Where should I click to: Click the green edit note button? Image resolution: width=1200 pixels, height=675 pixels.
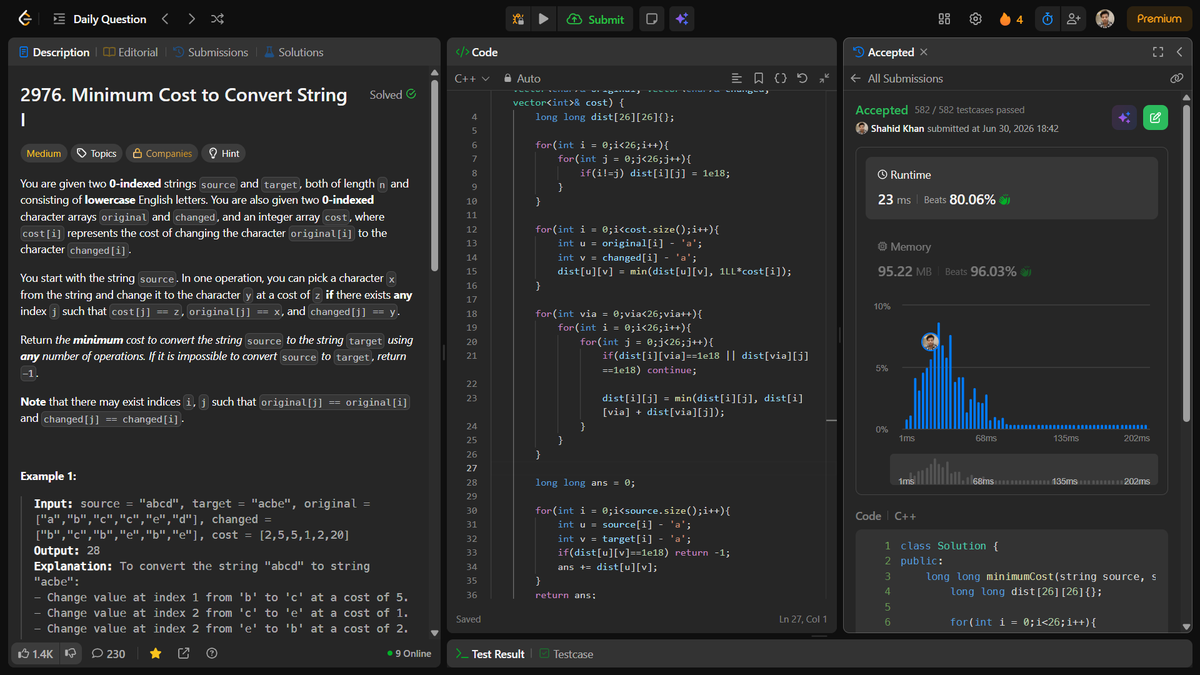tap(1155, 118)
